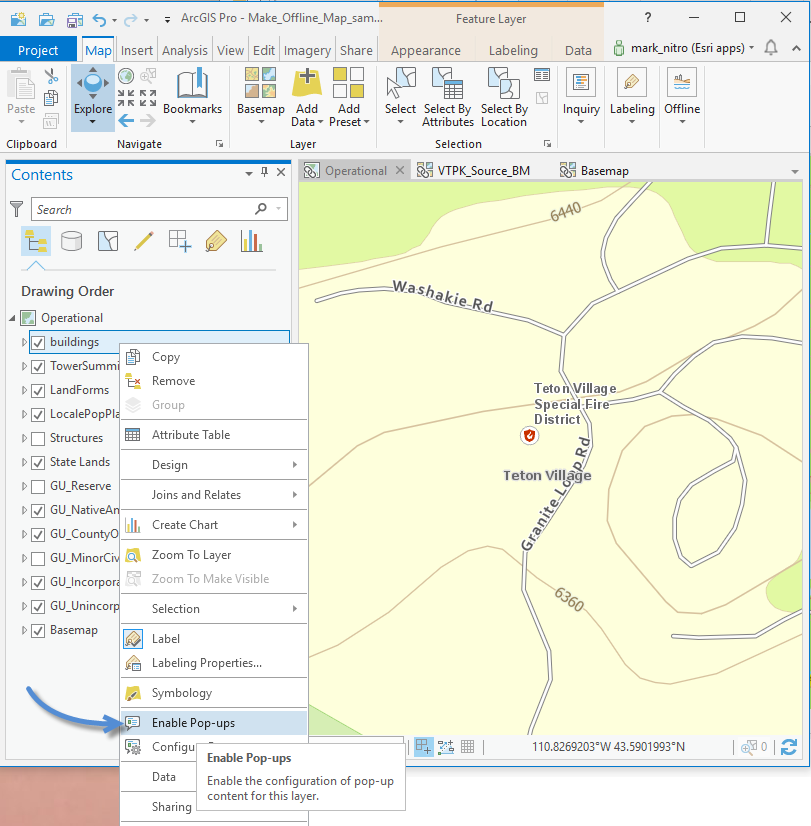
Task: Click the Add Preset button
Action: 349,97
